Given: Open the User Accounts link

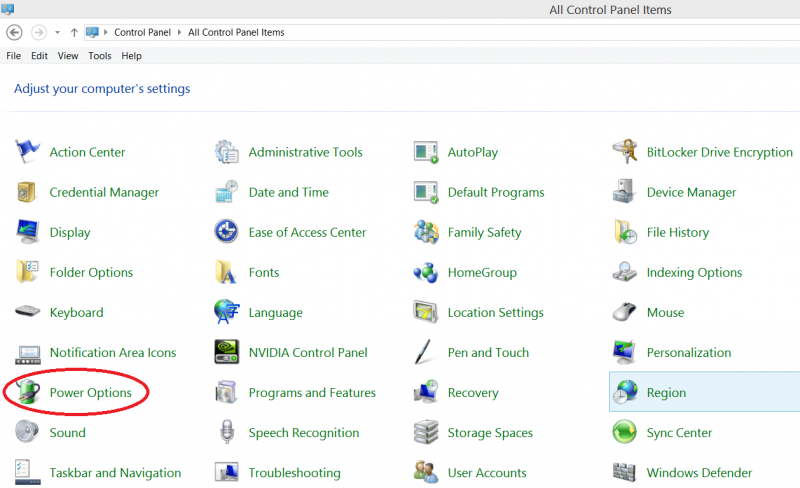Looking at the screenshot, I should coord(487,472).
